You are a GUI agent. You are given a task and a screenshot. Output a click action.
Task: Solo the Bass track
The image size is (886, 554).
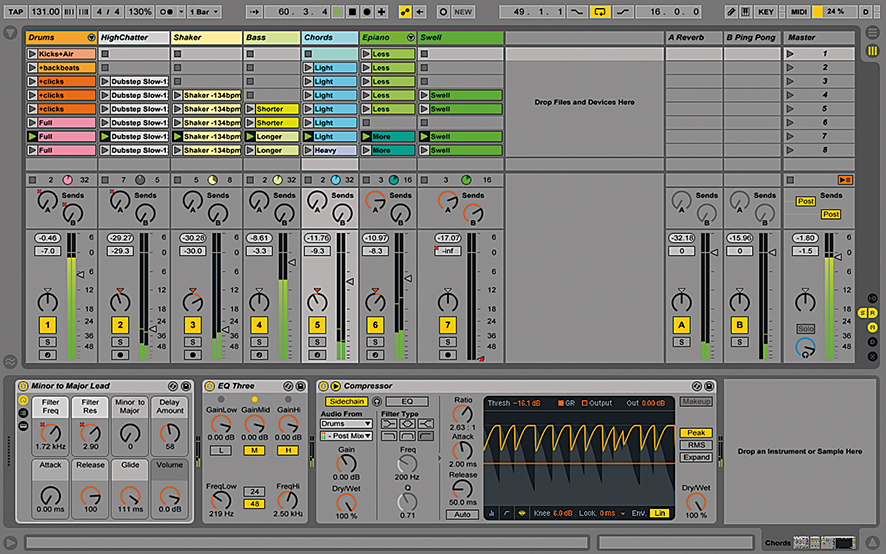[x=259, y=342]
